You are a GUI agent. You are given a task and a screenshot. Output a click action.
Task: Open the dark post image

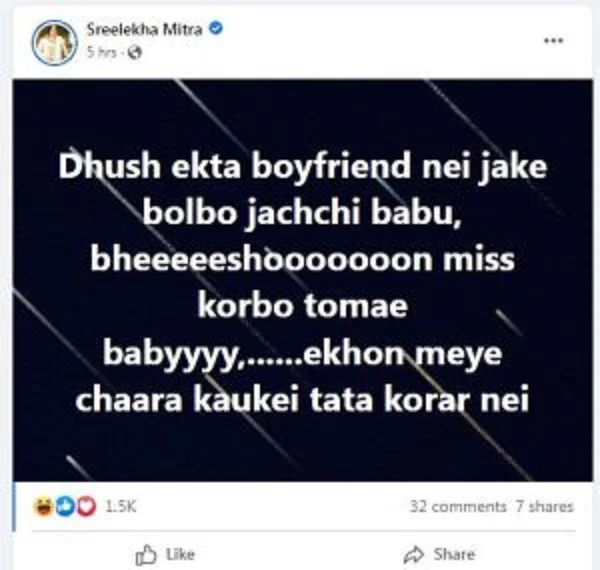tap(302, 280)
